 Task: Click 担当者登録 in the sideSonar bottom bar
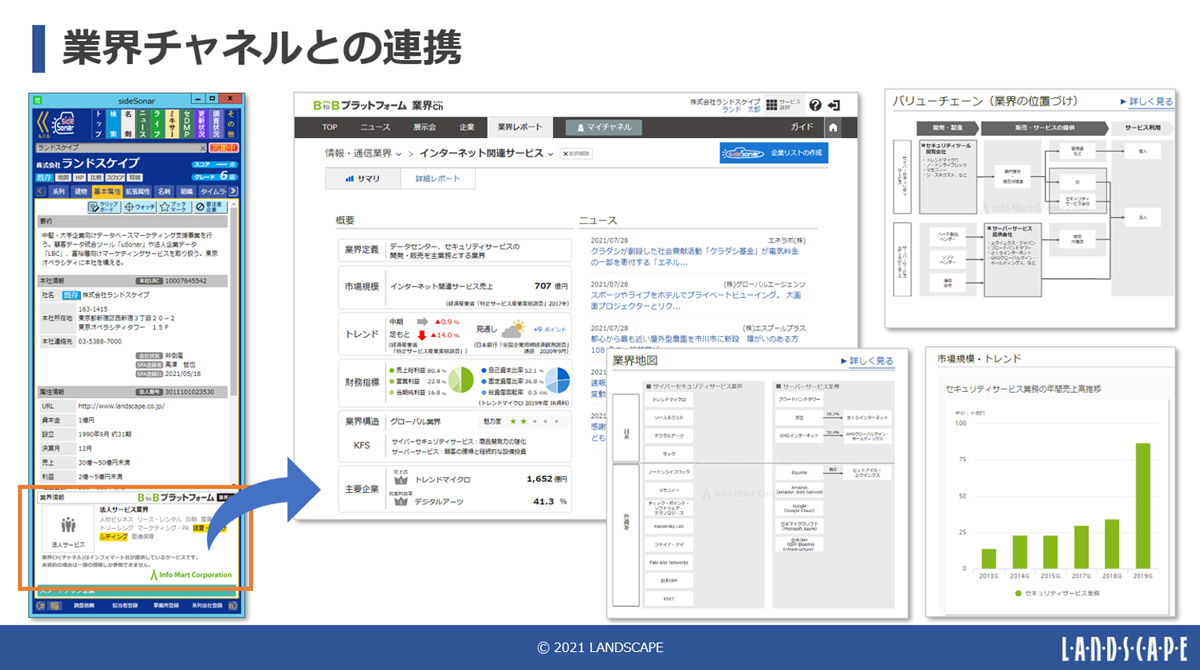click(x=125, y=605)
